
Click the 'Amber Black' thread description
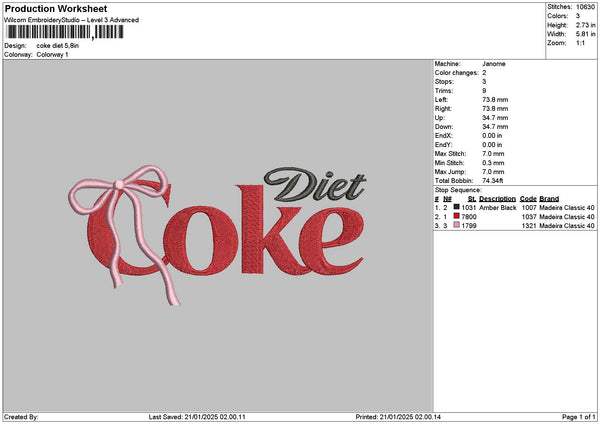[x=497, y=207]
